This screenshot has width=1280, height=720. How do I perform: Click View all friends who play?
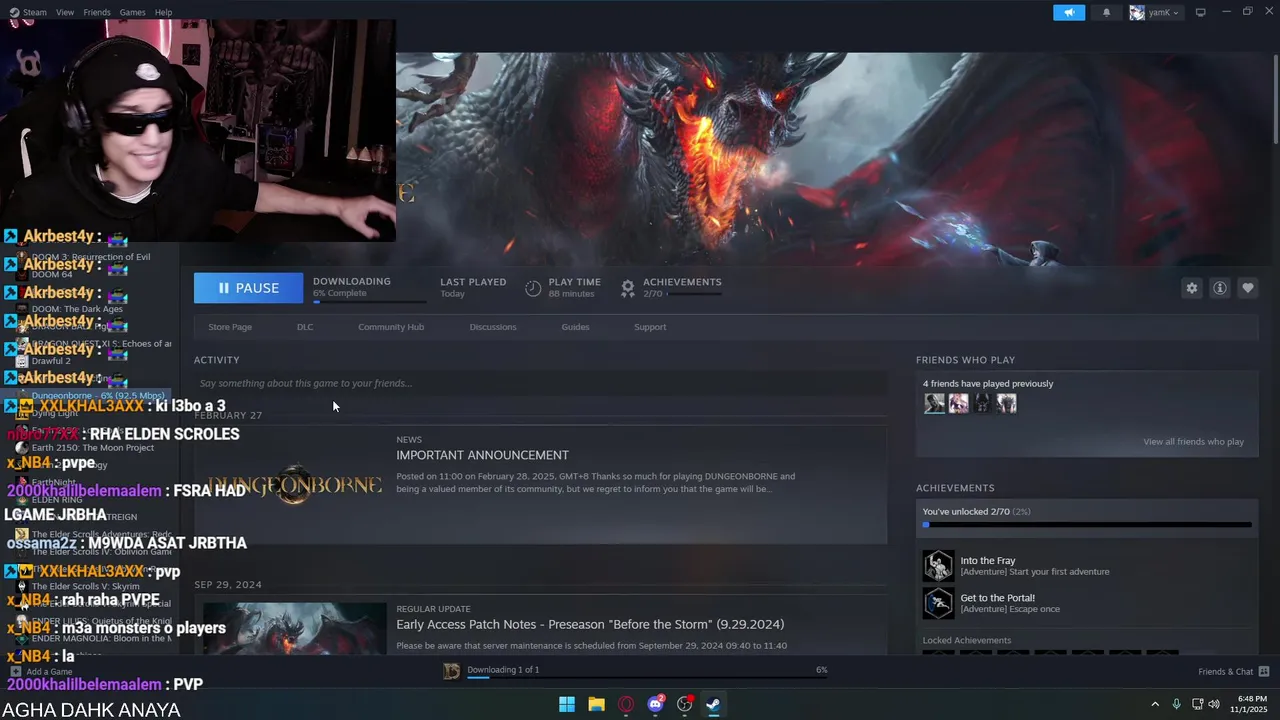click(x=1193, y=442)
